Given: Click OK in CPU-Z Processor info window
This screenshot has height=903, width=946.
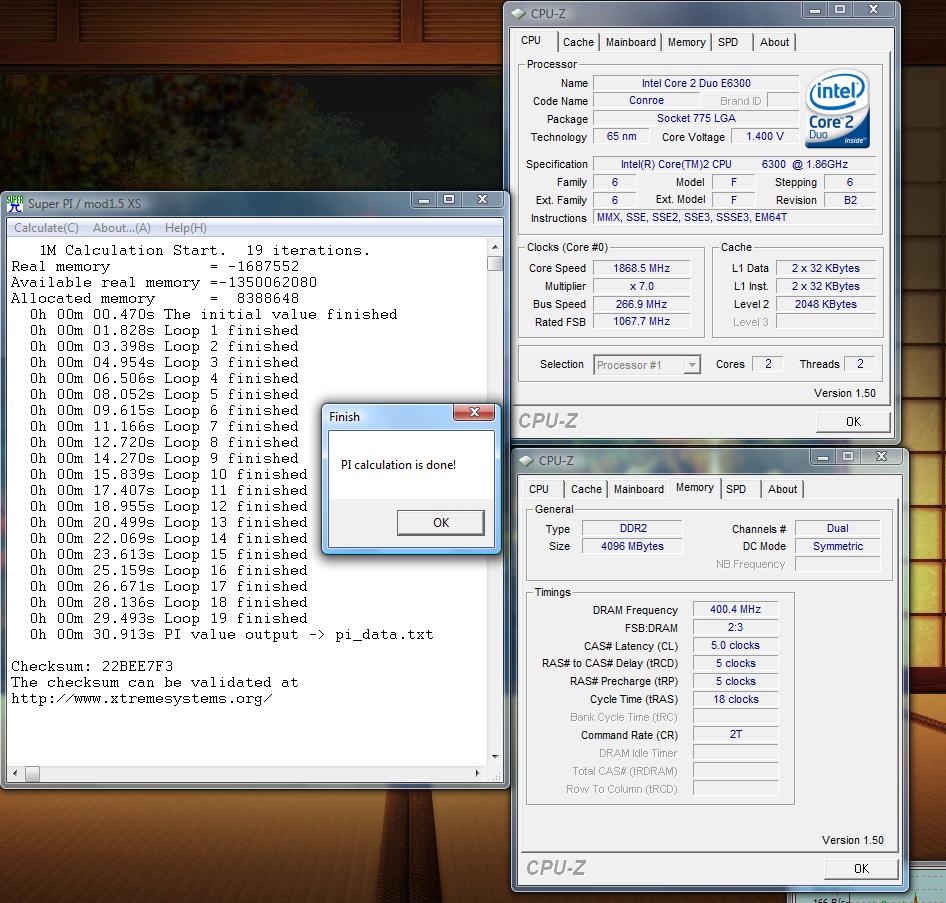Looking at the screenshot, I should [x=852, y=421].
